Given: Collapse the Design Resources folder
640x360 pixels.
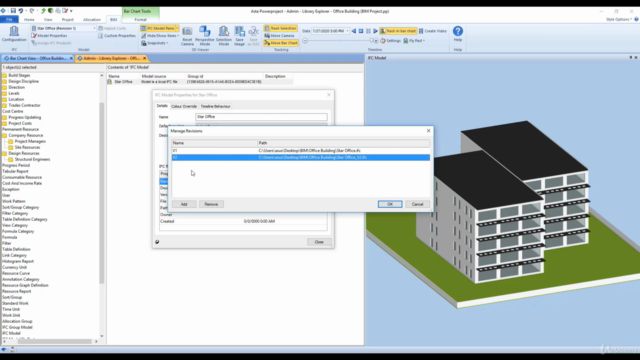Looking at the screenshot, I should coord(4,153).
